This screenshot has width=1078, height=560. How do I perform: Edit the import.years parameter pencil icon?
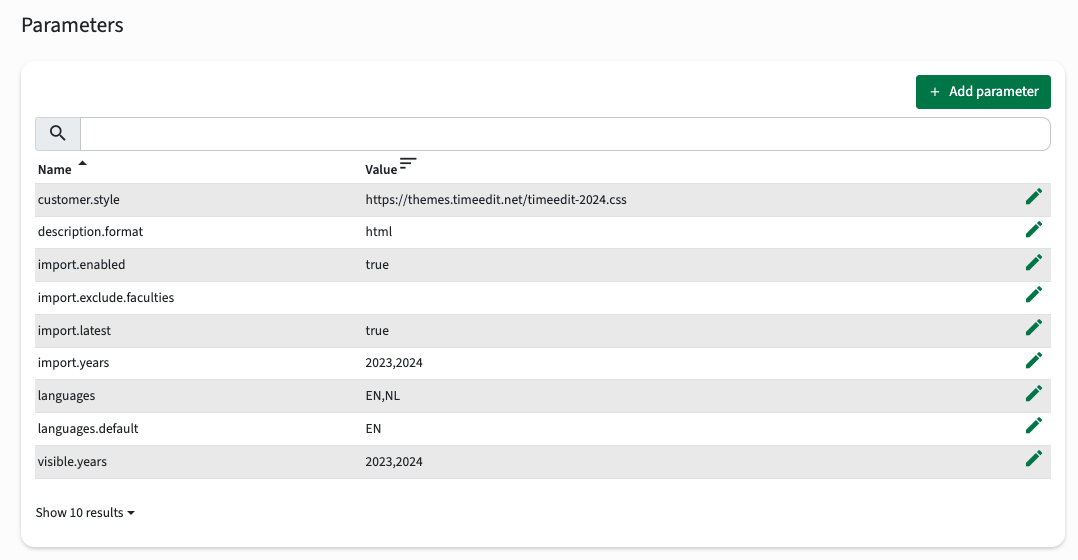pos(1033,361)
